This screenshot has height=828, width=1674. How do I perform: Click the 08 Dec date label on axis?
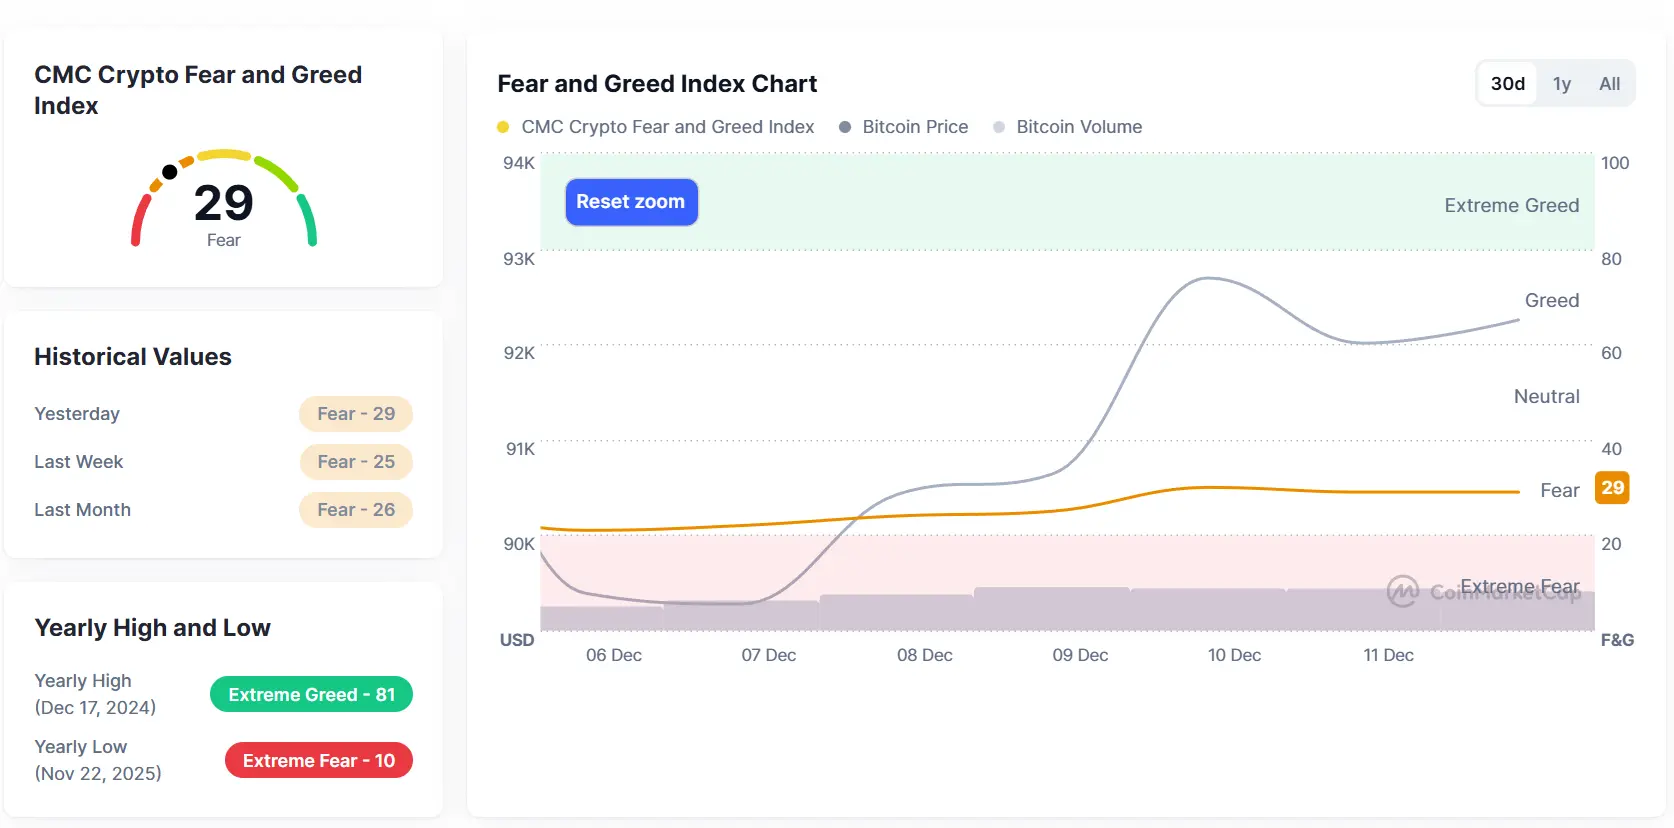coord(924,655)
